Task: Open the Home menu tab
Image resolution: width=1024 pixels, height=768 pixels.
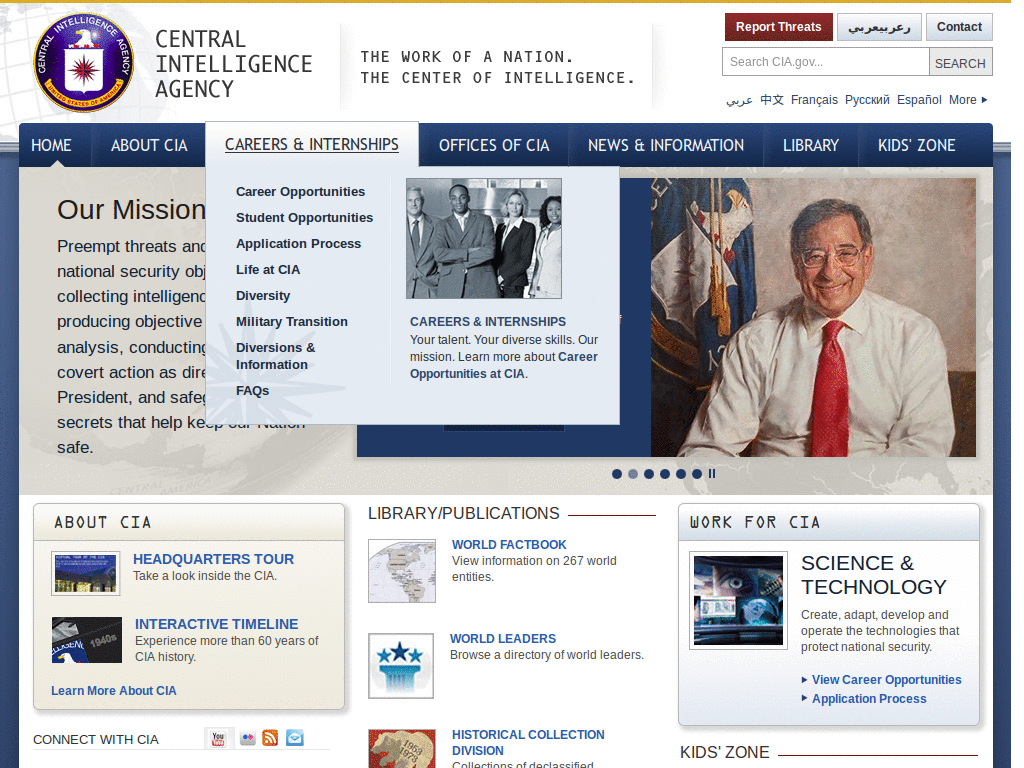Action: point(52,145)
